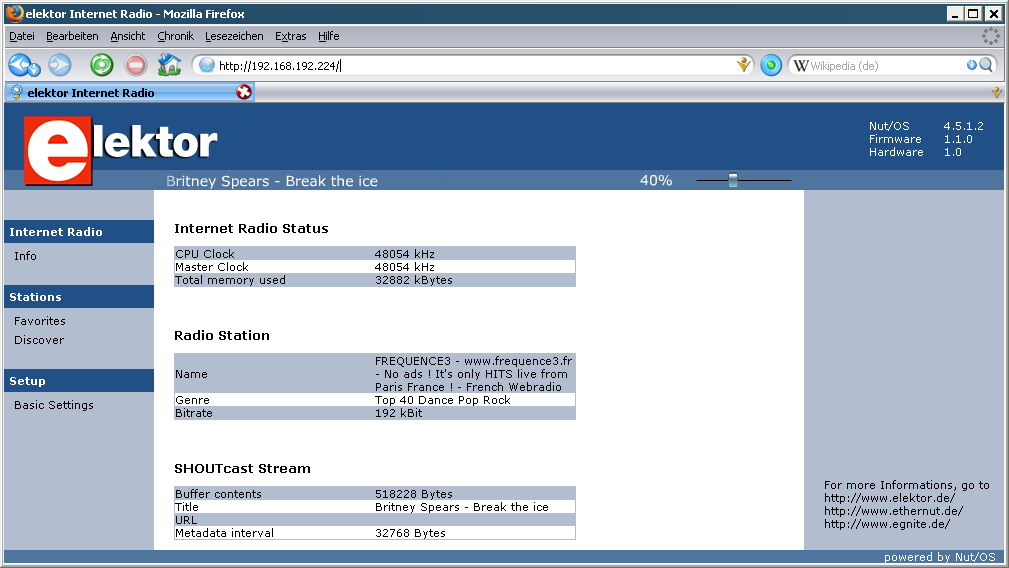Click the green Go button beside address bar
The height and width of the screenshot is (568, 1009).
(770, 65)
